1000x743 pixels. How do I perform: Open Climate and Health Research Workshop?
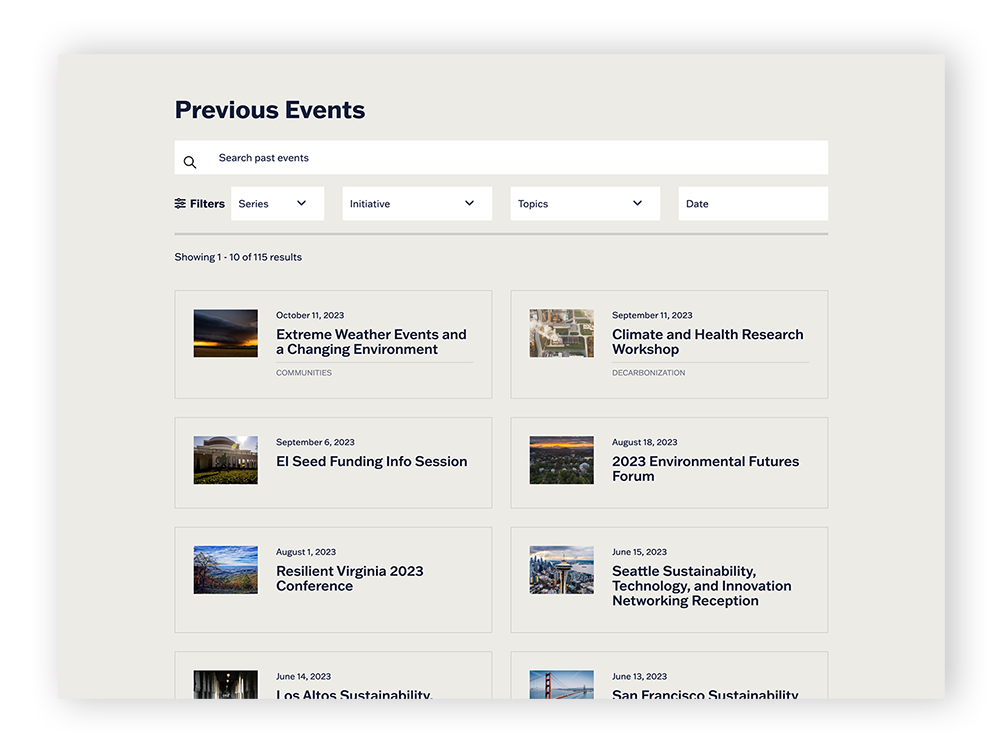(x=708, y=341)
